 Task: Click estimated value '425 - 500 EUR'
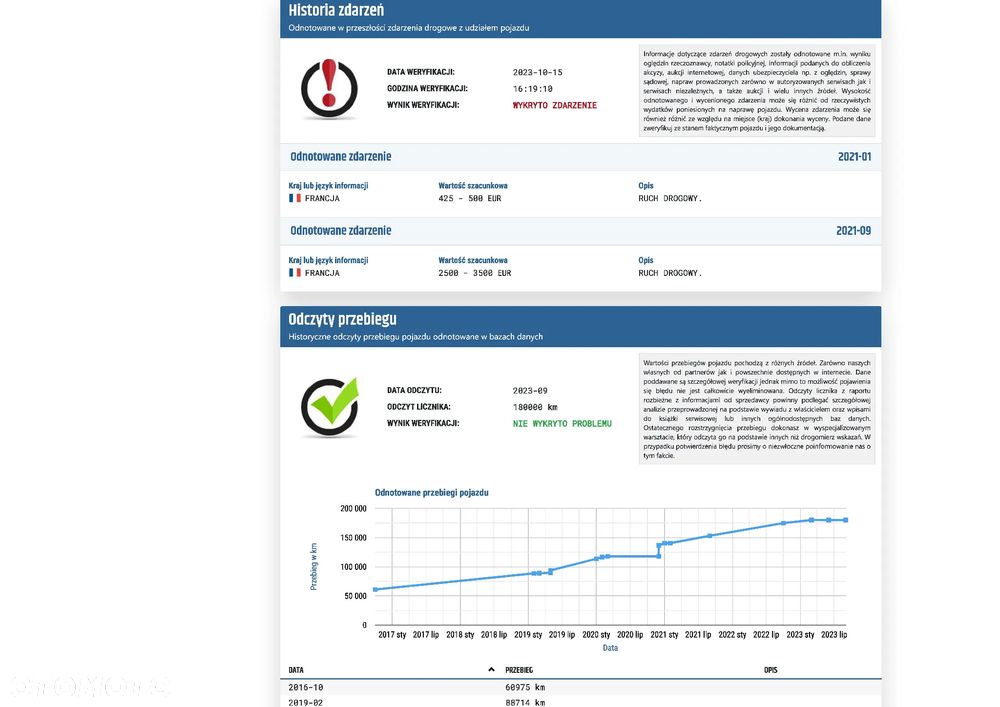click(469, 198)
